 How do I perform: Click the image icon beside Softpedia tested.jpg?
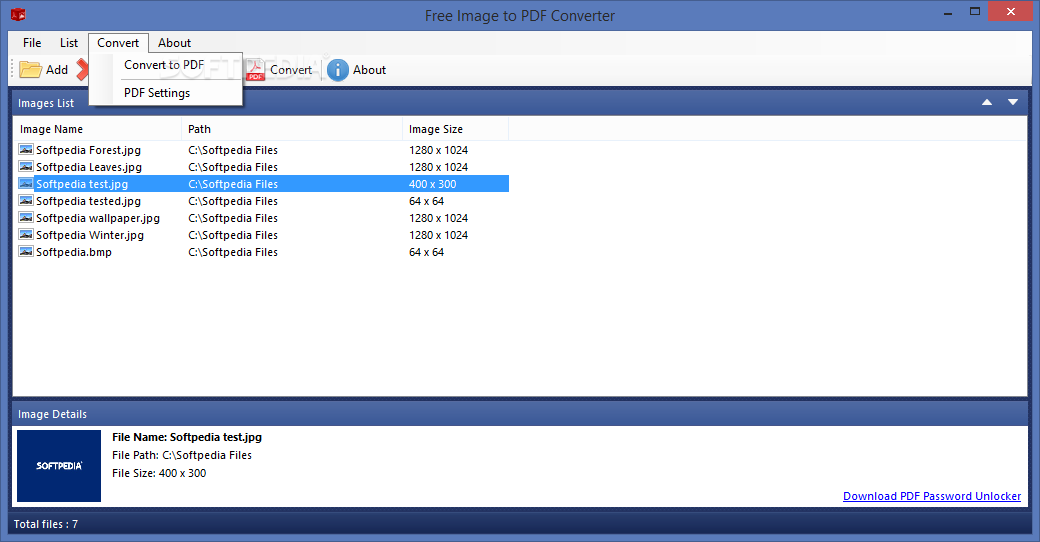pyautogui.click(x=26, y=200)
